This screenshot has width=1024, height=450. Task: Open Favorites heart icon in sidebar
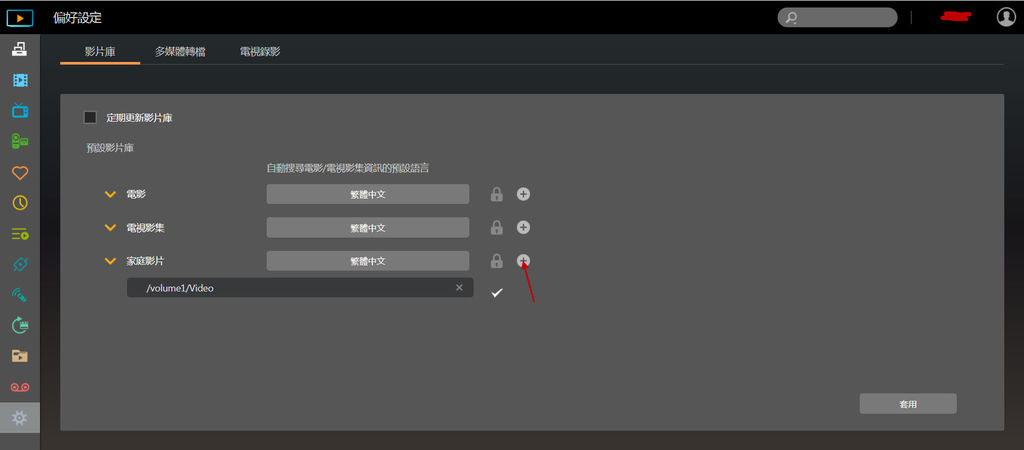coord(20,172)
